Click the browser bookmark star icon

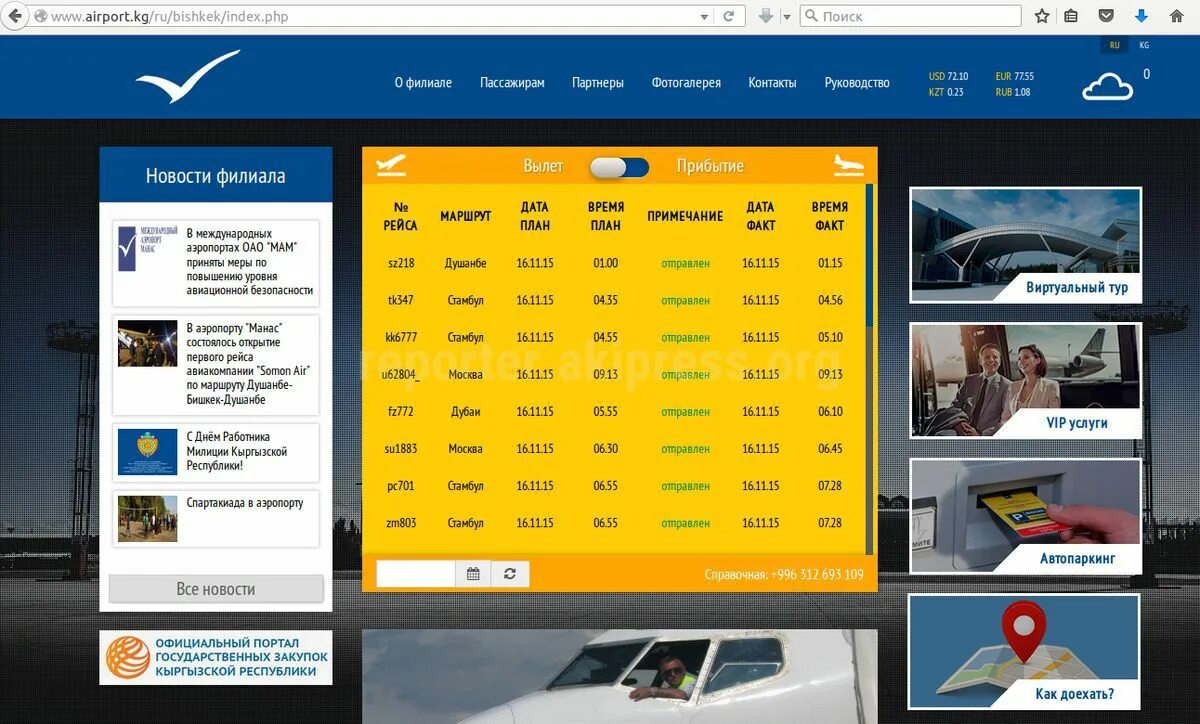coord(1042,16)
